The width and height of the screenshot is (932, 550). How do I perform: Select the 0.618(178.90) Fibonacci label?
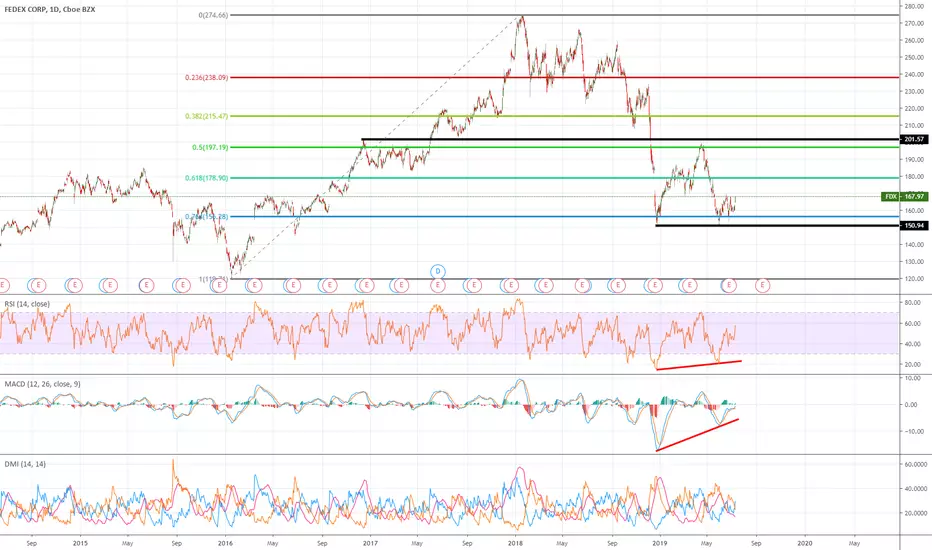click(206, 178)
